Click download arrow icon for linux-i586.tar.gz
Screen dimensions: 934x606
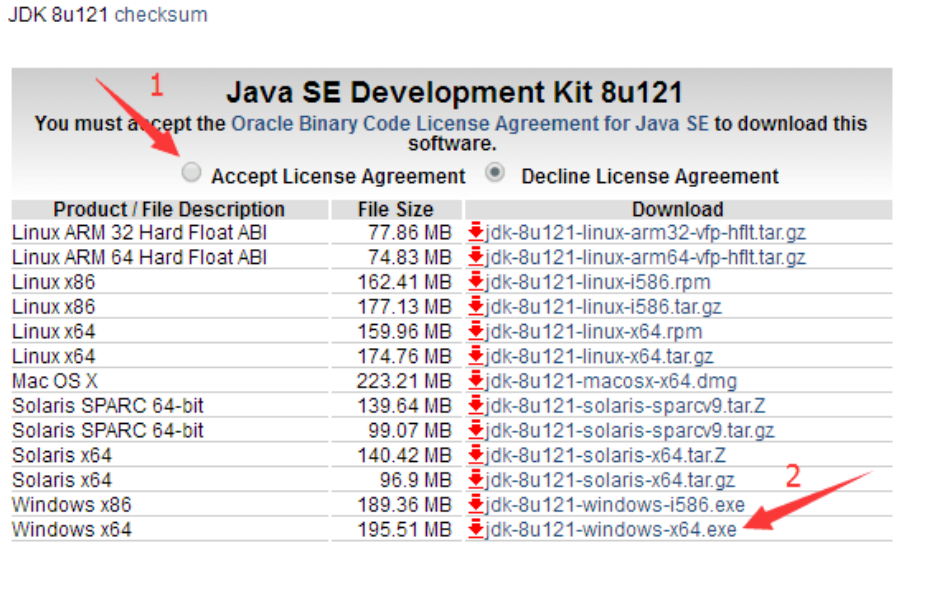(476, 306)
